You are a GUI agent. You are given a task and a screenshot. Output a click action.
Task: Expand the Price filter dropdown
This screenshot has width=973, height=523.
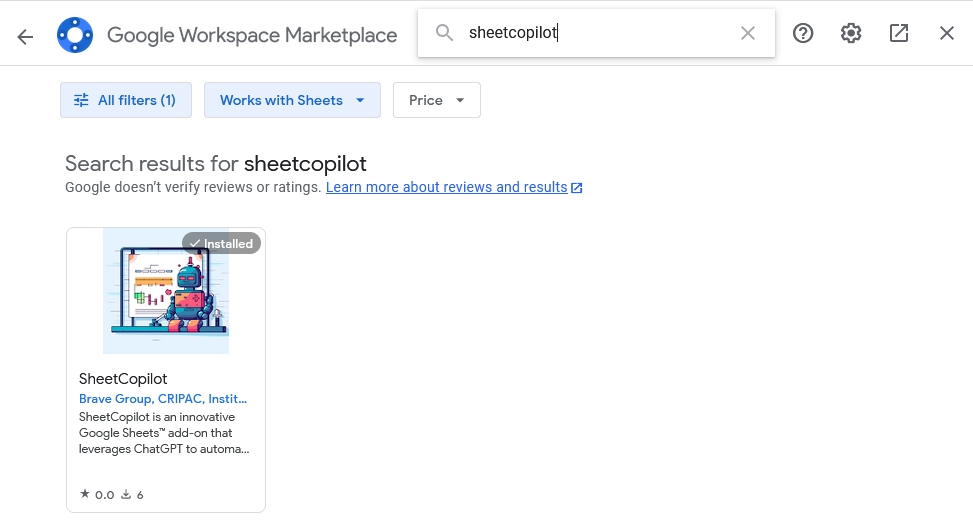(437, 100)
